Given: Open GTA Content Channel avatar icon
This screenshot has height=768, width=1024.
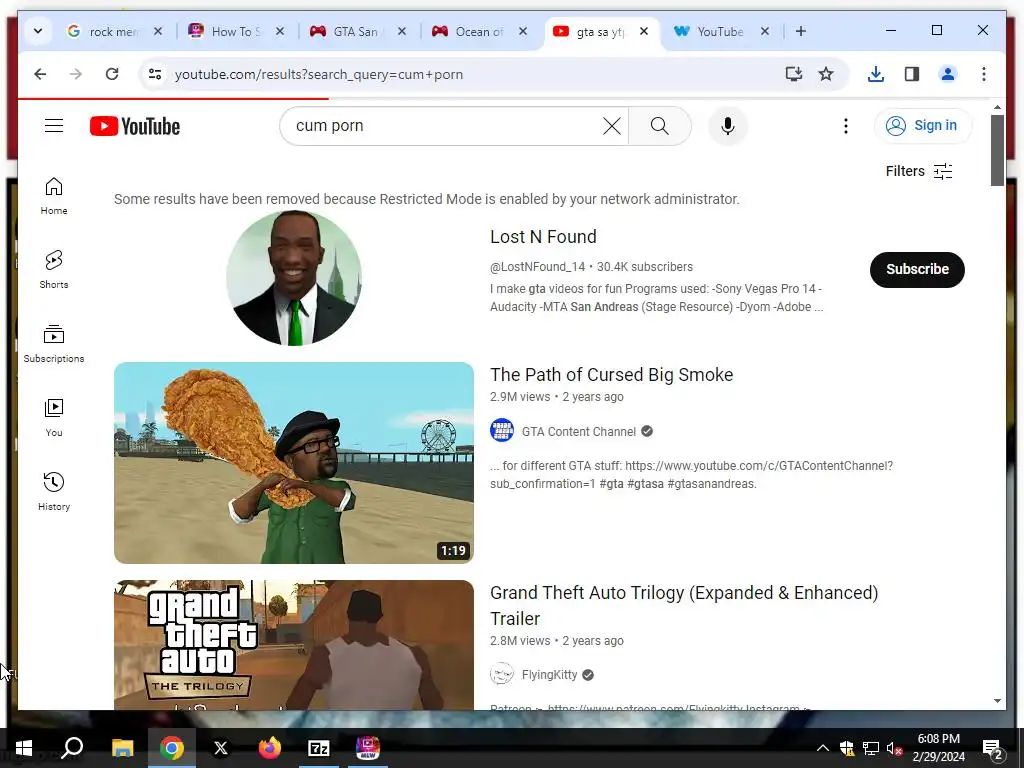Looking at the screenshot, I should coord(502,431).
